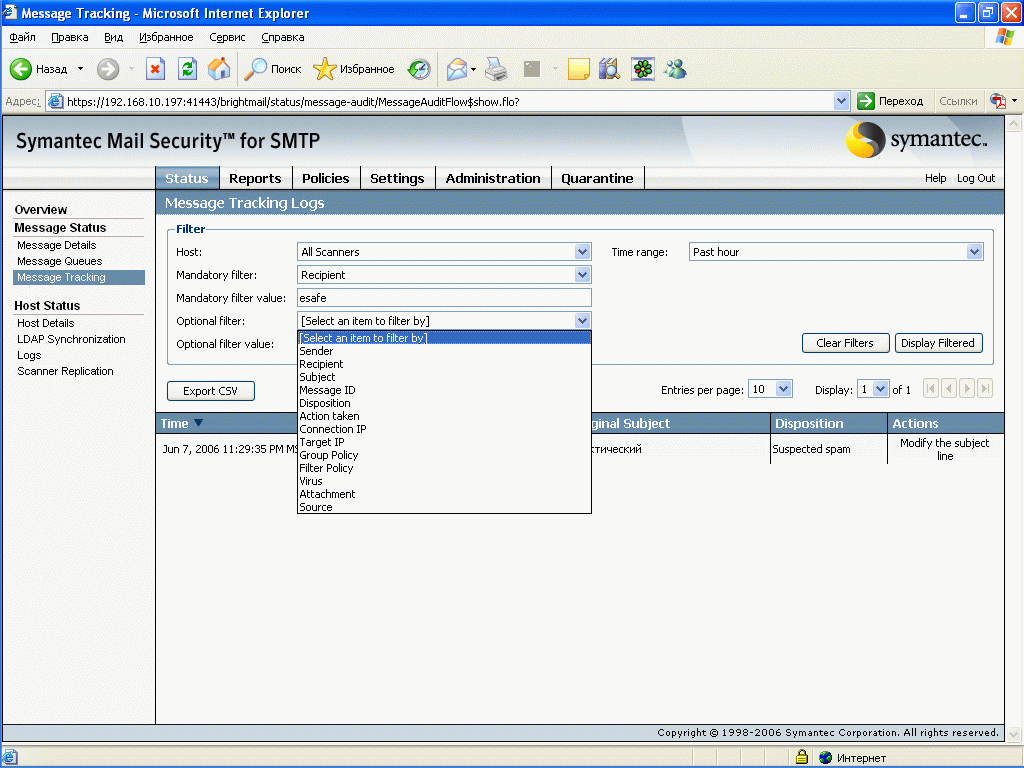Image resolution: width=1024 pixels, height=768 pixels.
Task: Click the Print icon in toolbar
Action: pos(496,69)
